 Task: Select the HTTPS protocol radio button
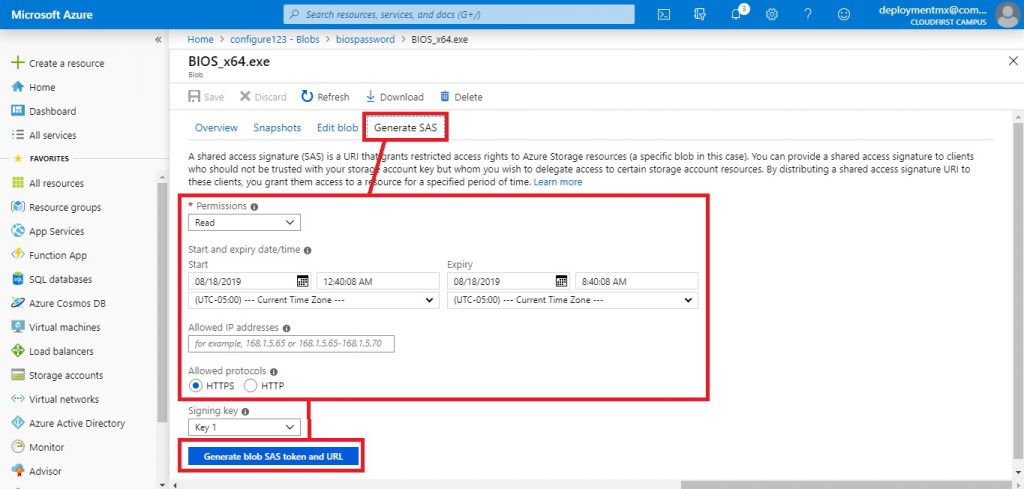pos(197,385)
